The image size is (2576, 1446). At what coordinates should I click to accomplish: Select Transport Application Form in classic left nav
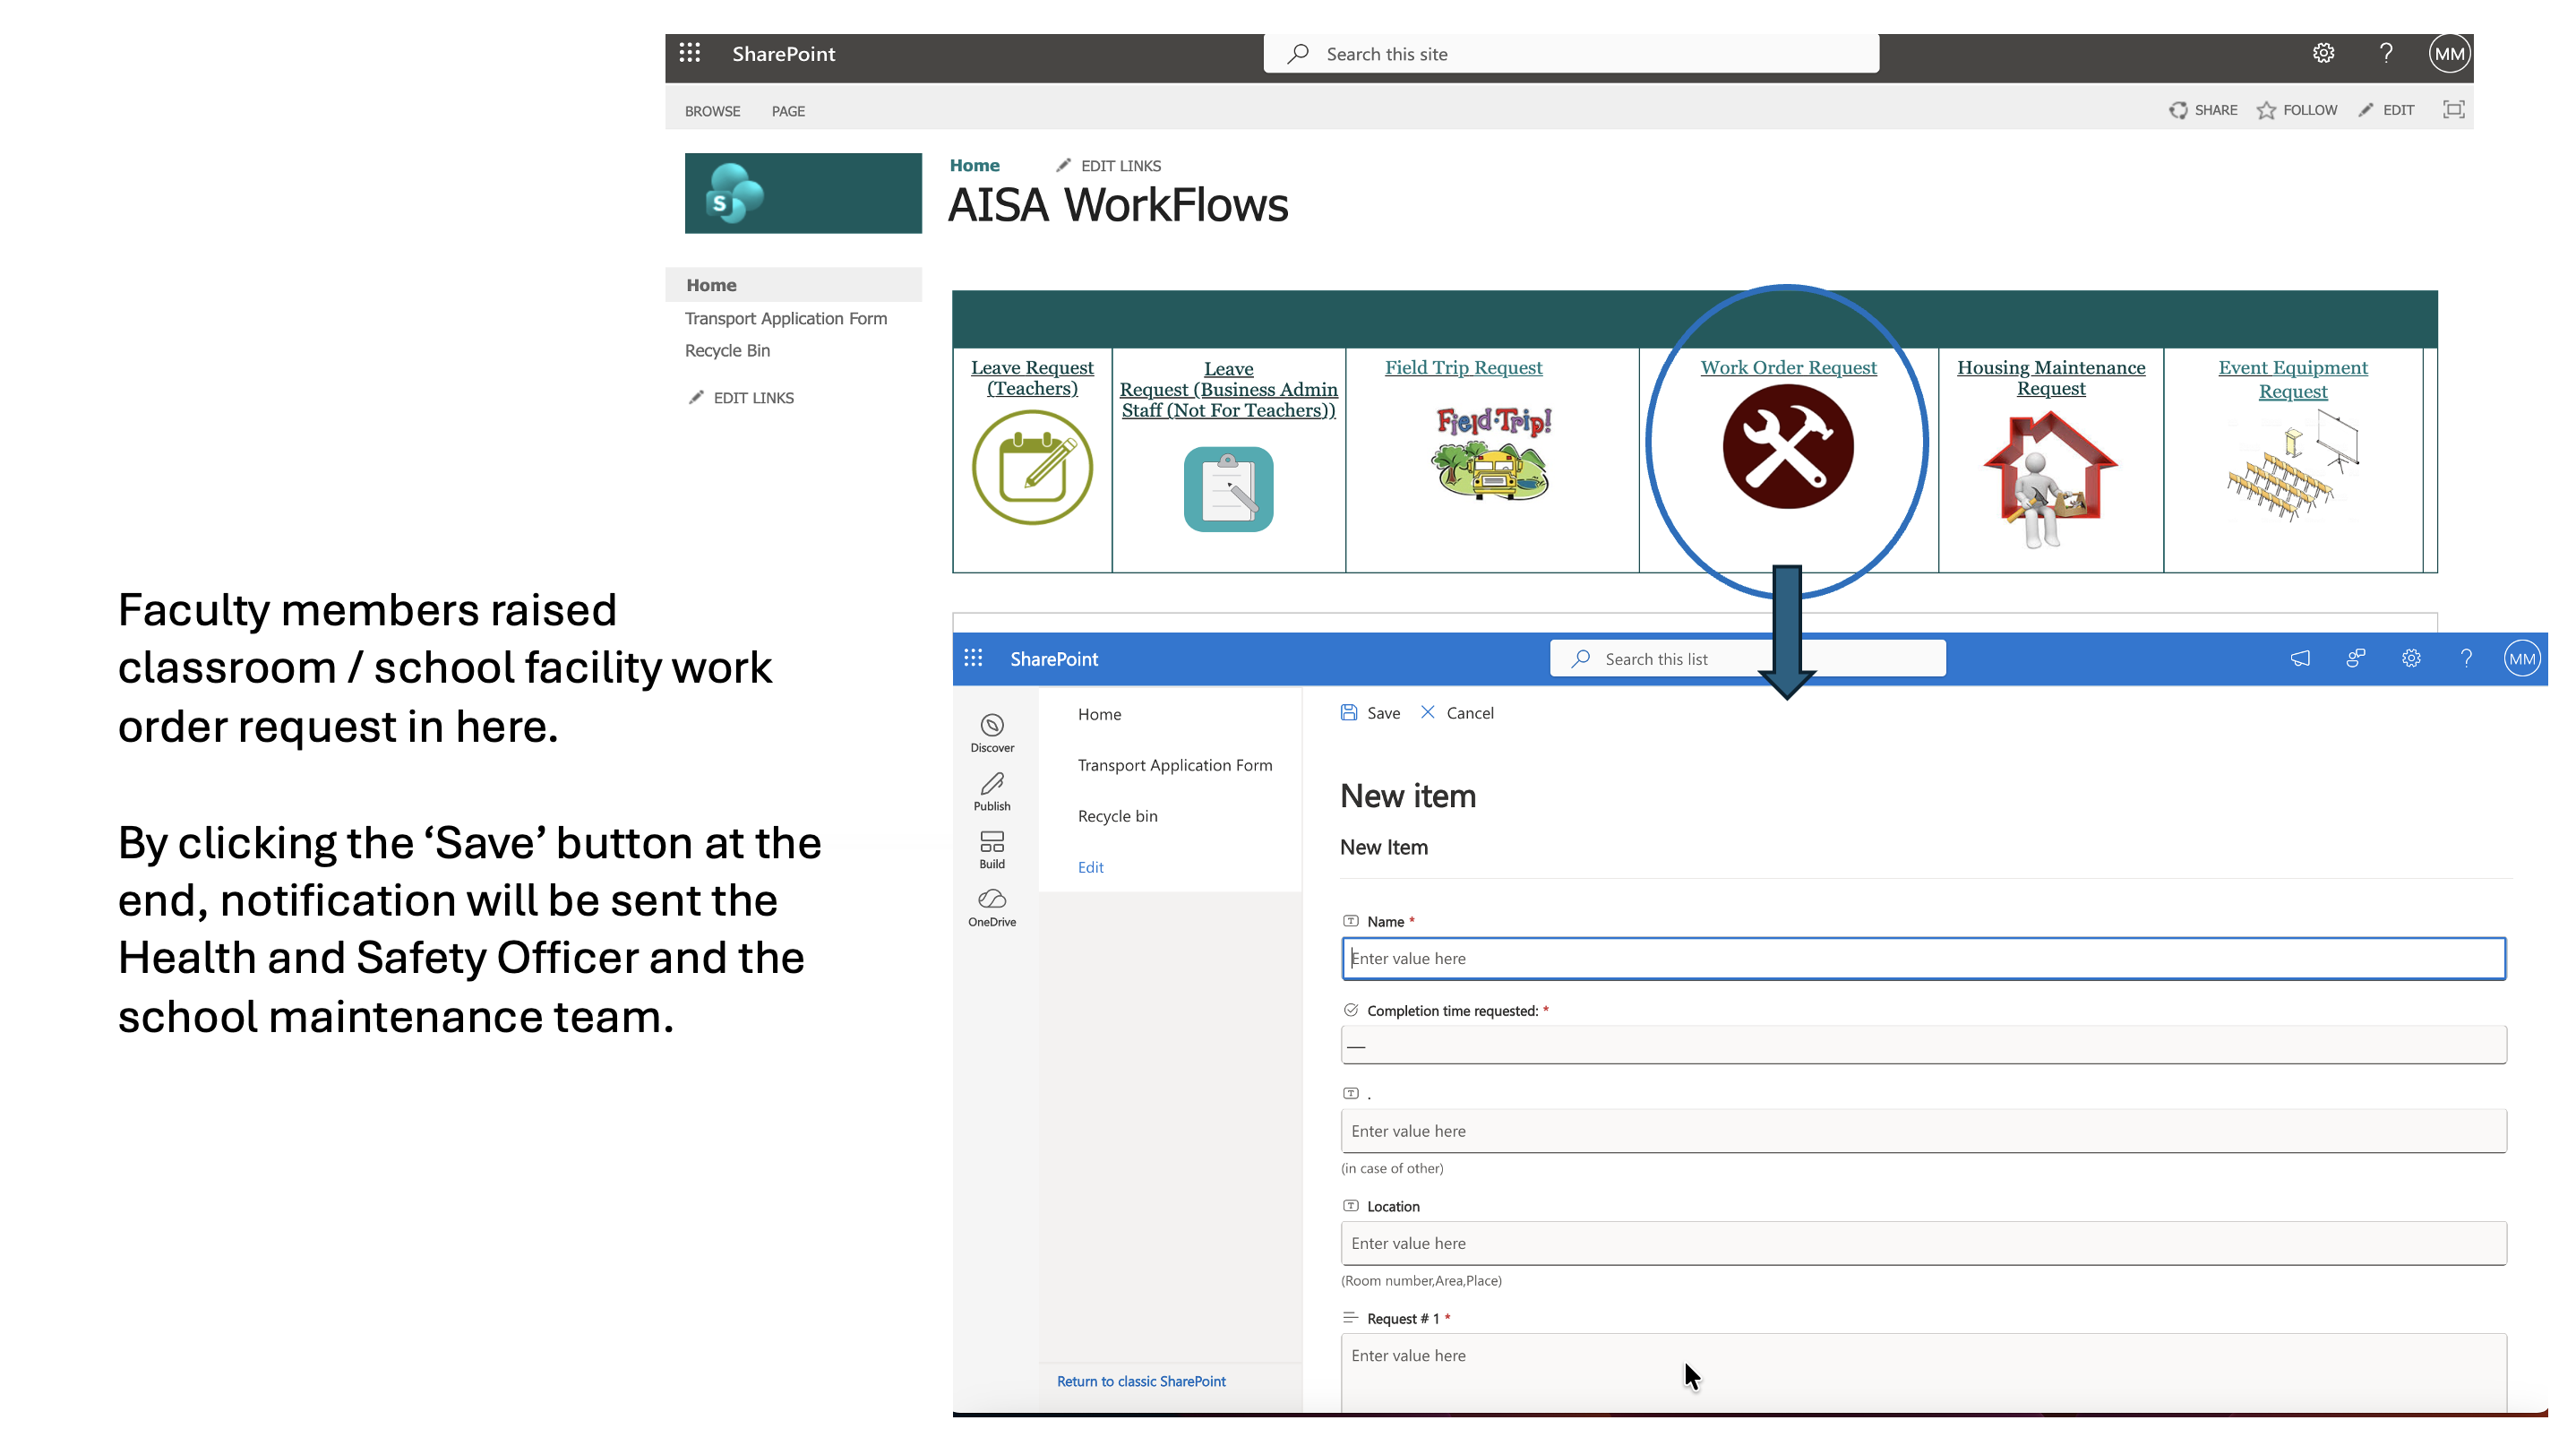(x=786, y=318)
